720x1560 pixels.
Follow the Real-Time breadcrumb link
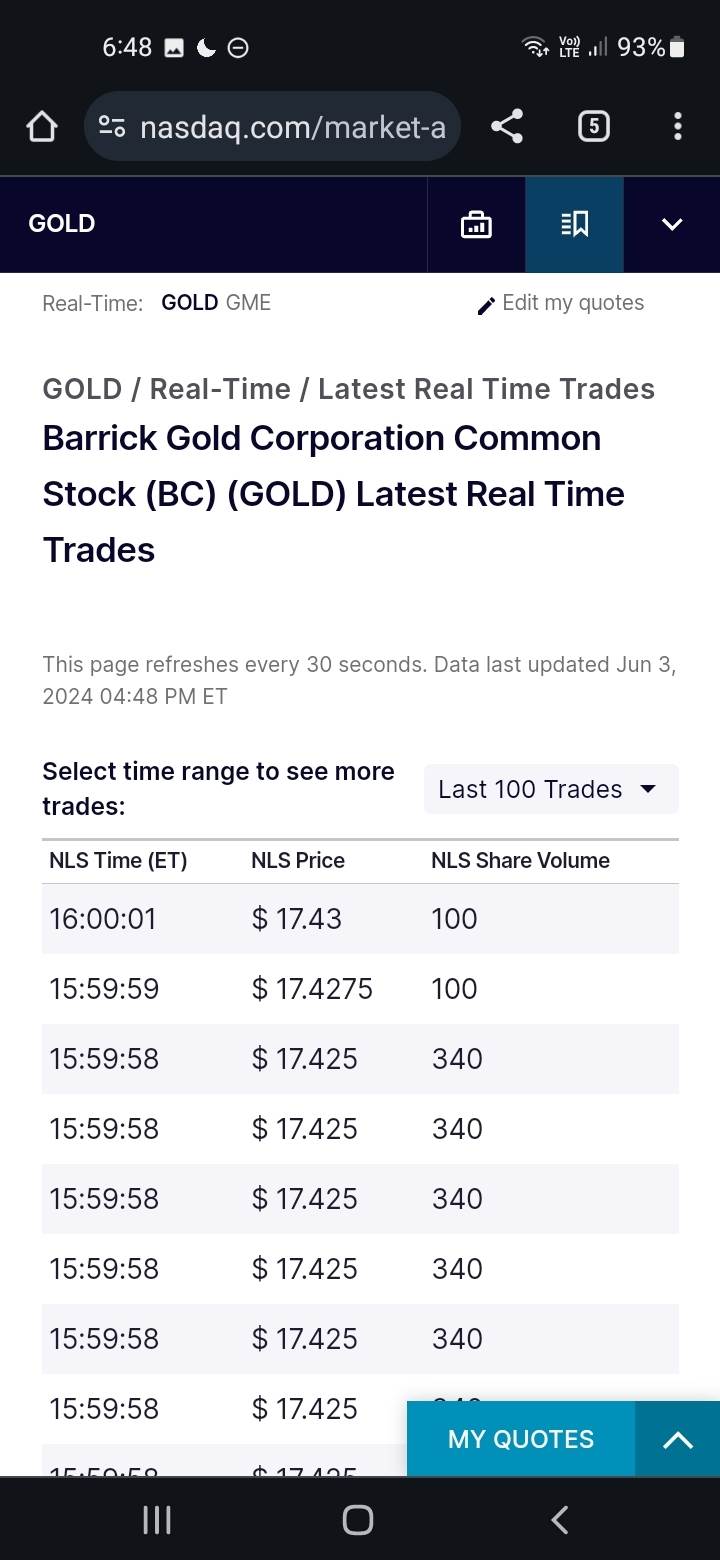[220, 389]
